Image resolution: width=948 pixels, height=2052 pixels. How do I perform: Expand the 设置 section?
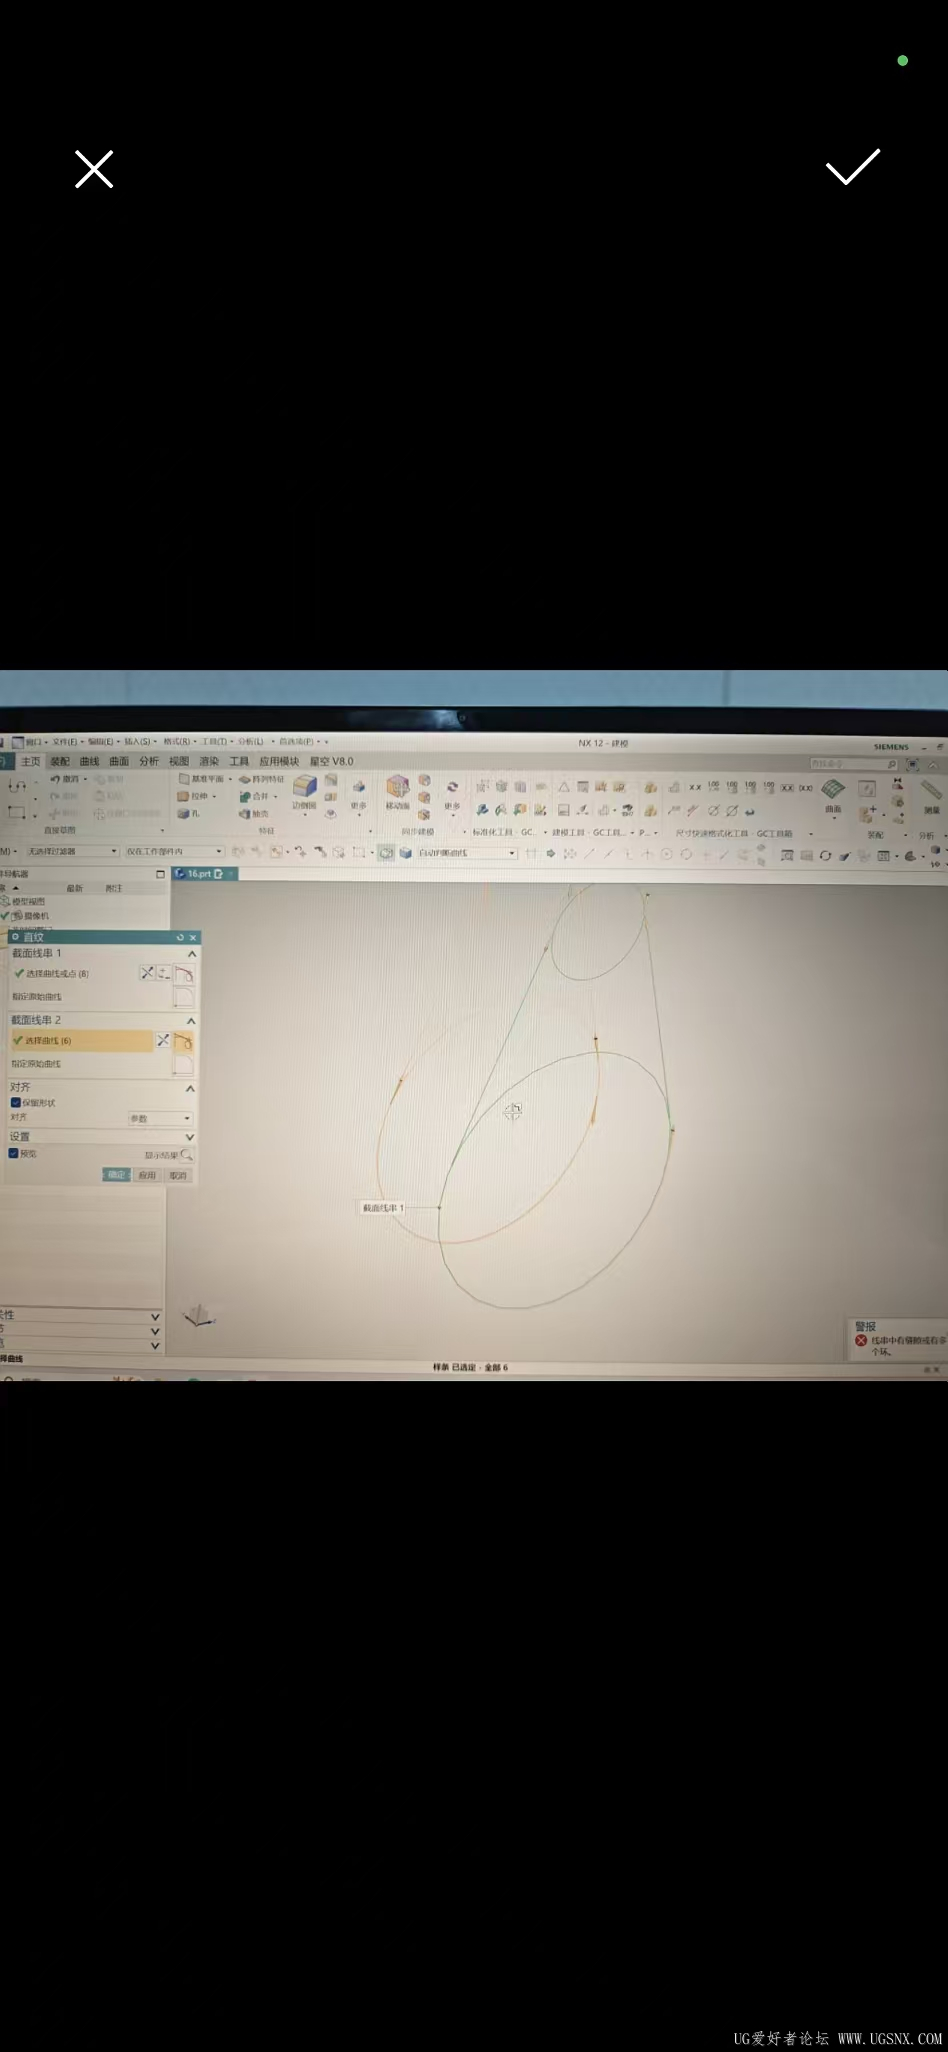[x=190, y=1137]
